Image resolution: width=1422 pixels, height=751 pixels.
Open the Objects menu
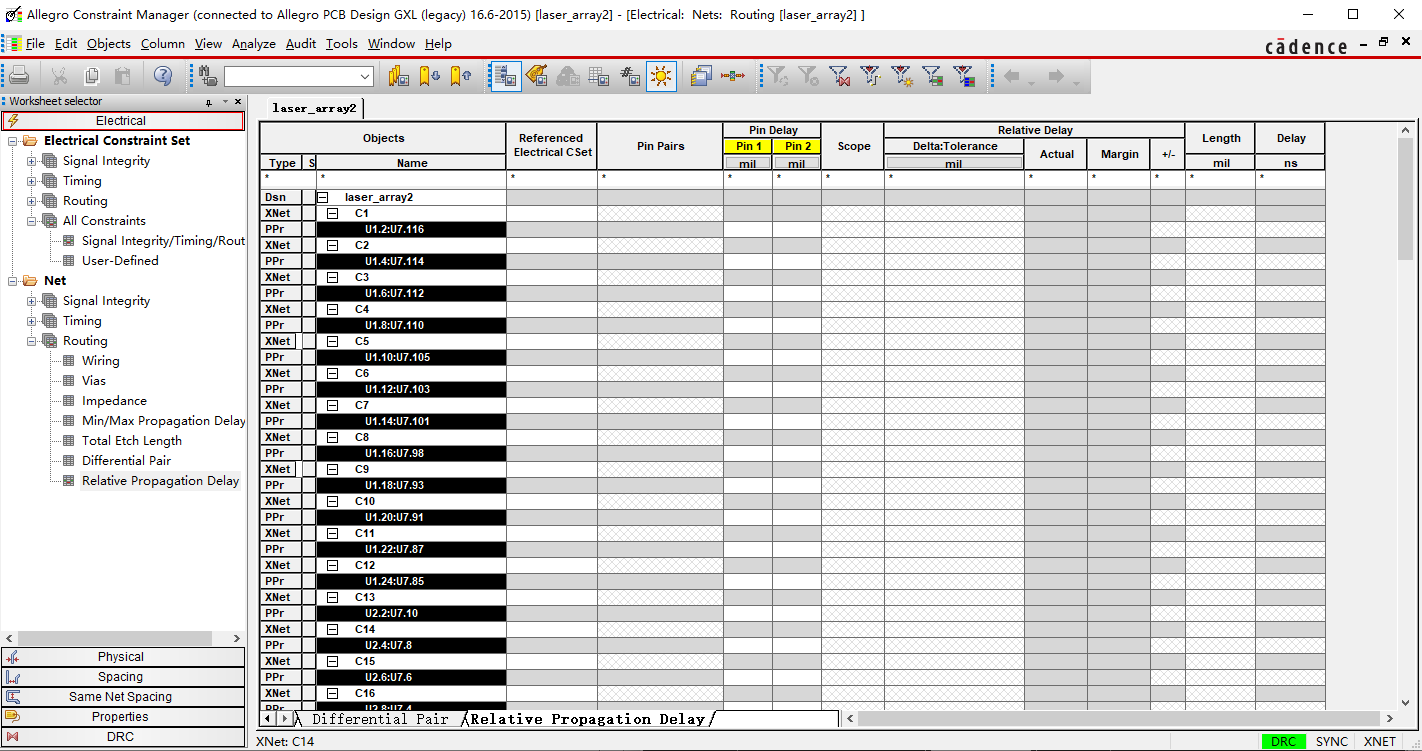tap(109, 44)
